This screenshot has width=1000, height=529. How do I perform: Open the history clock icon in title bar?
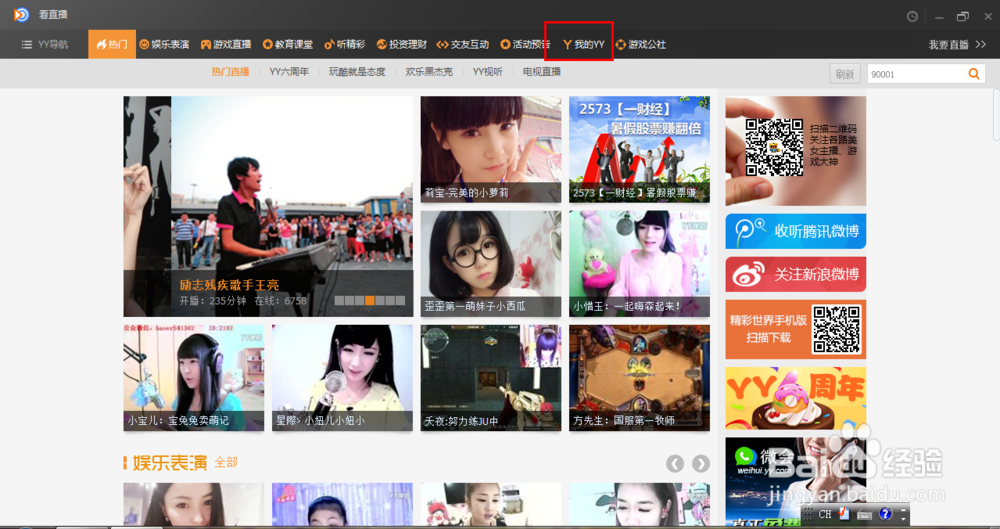pos(912,17)
